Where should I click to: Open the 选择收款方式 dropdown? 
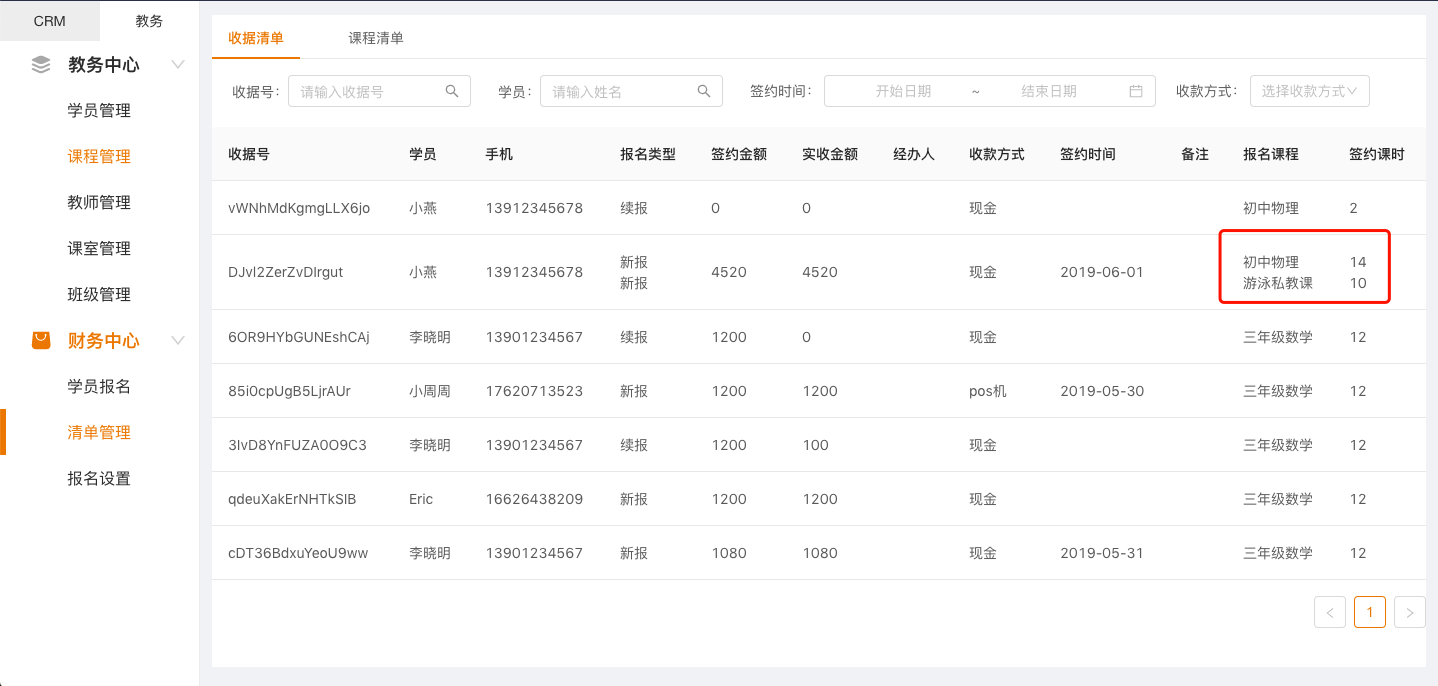(x=1309, y=91)
